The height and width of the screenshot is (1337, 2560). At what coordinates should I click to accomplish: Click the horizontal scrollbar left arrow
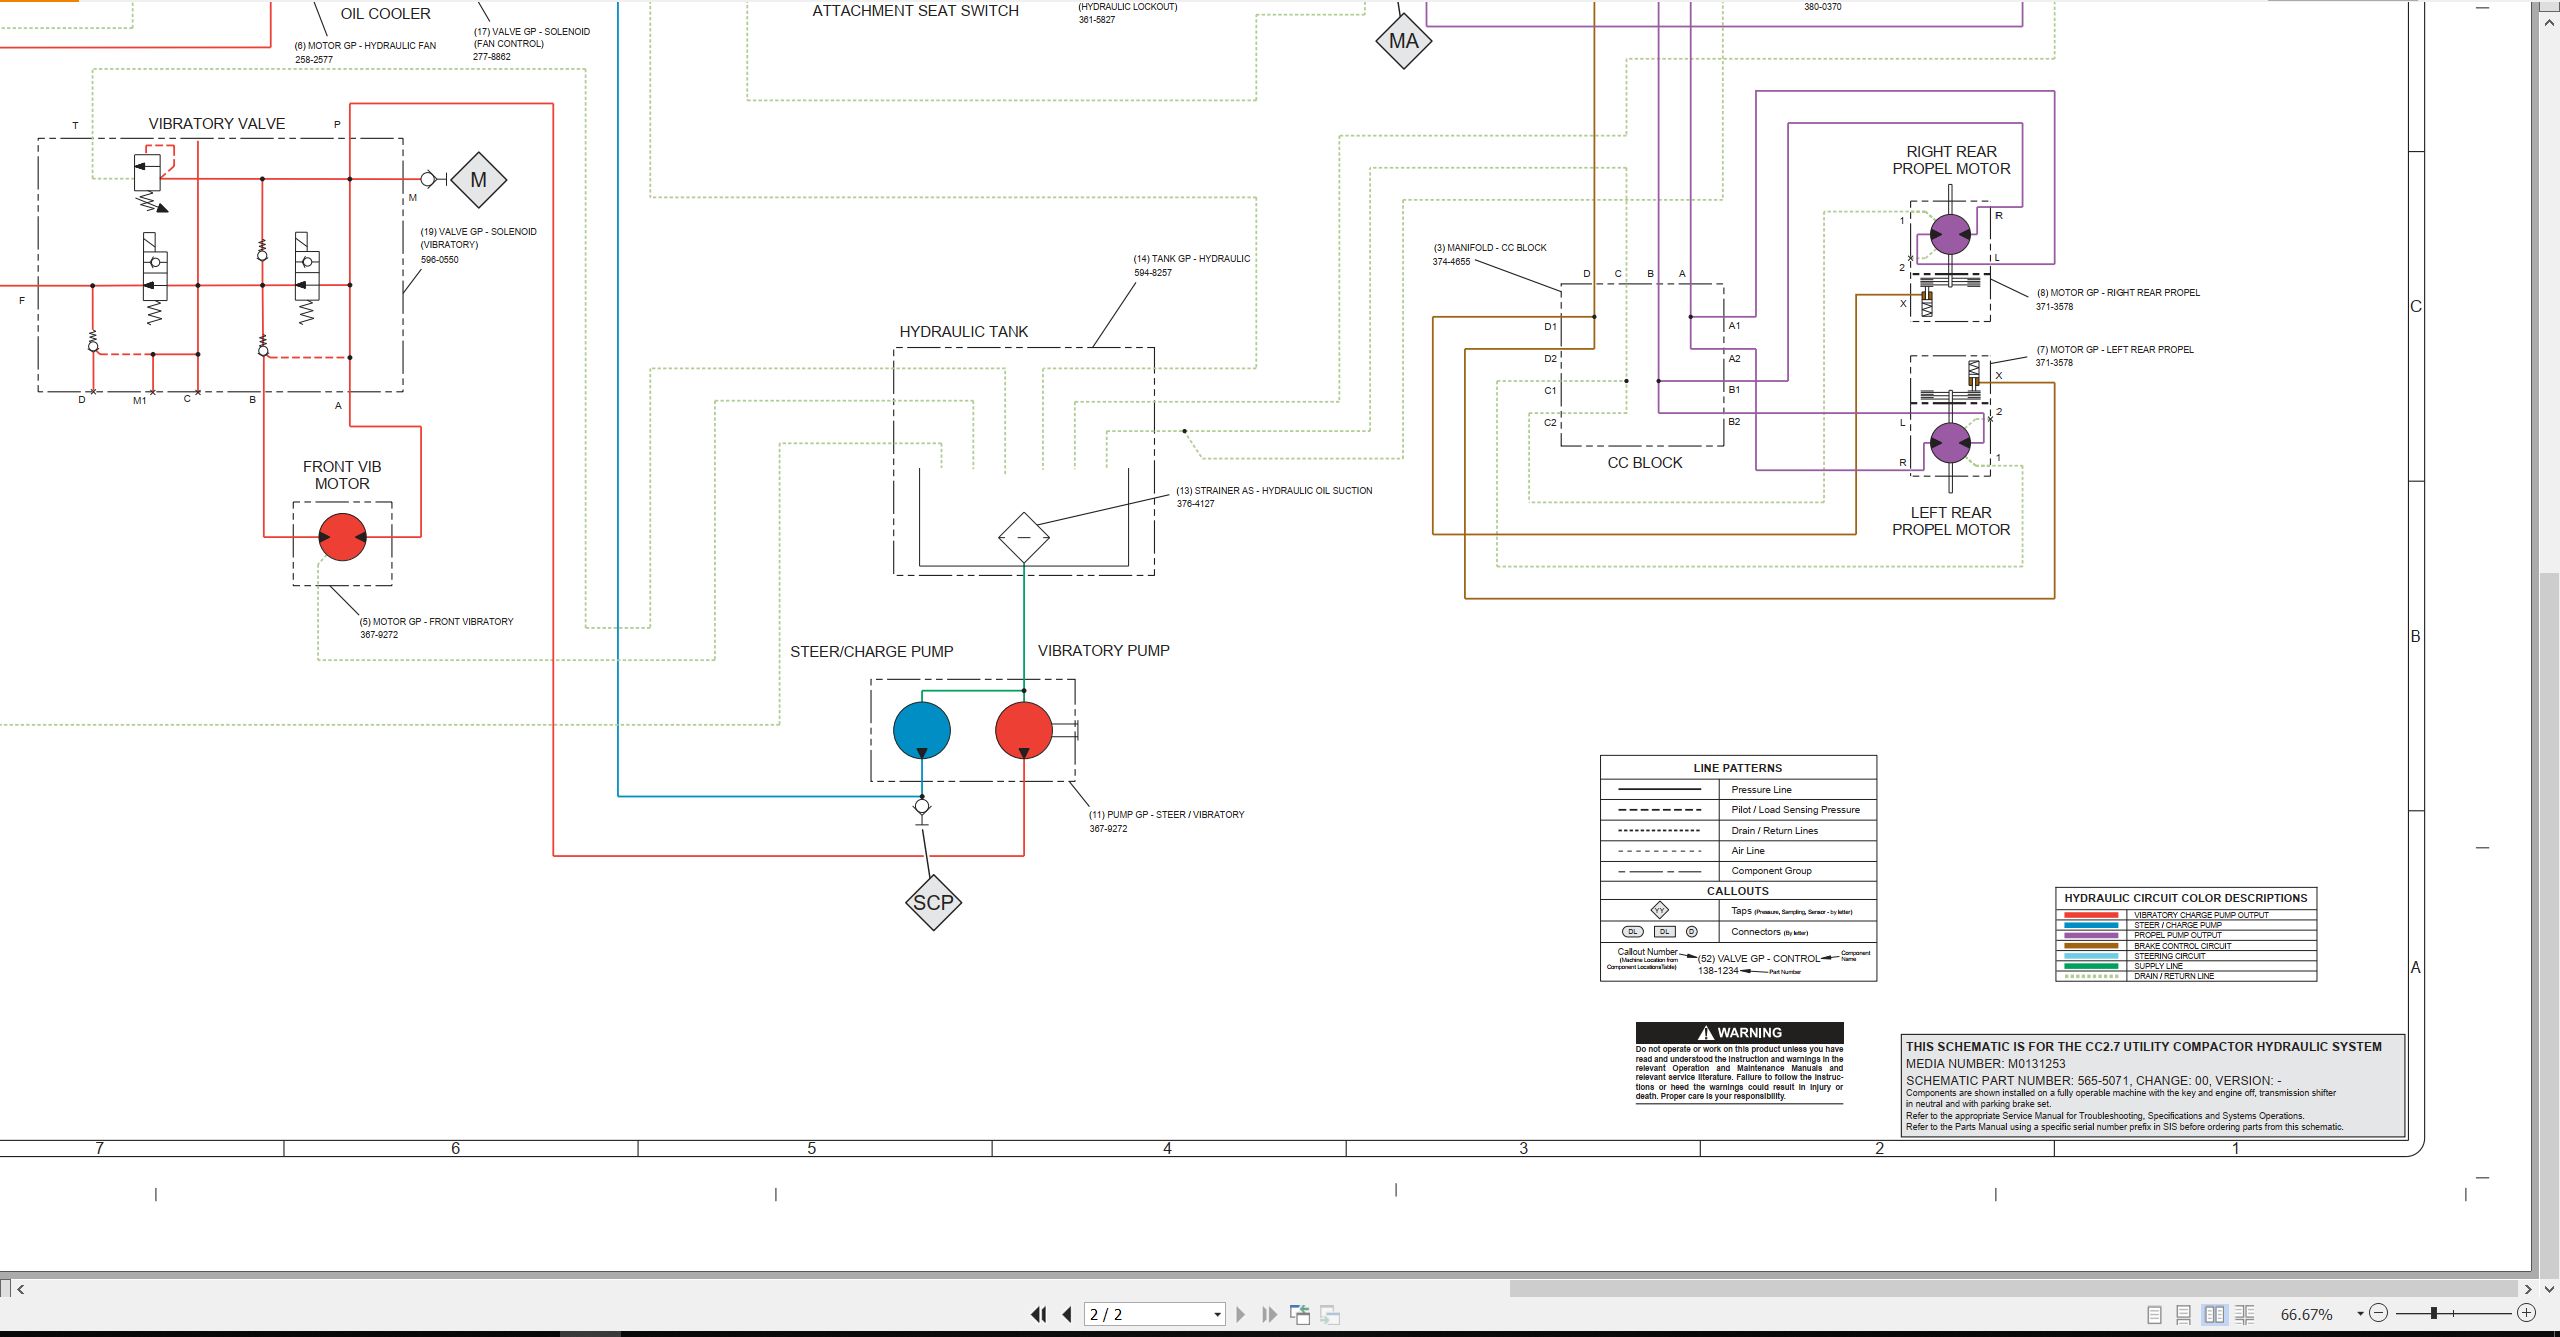point(21,1289)
